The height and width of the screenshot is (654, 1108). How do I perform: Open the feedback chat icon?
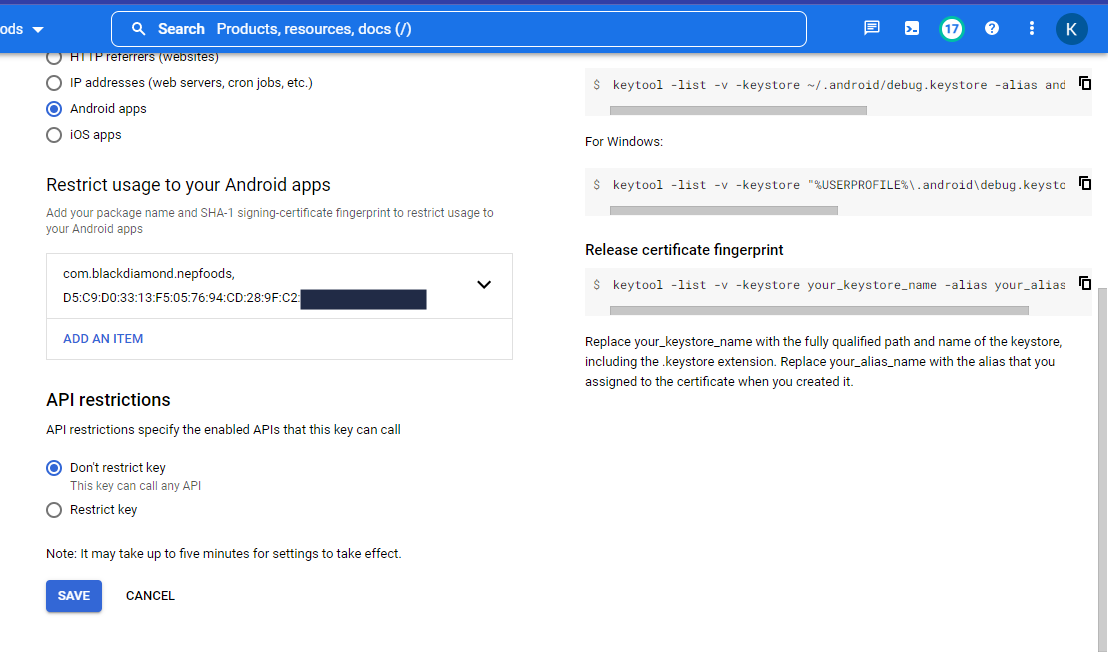click(x=871, y=28)
